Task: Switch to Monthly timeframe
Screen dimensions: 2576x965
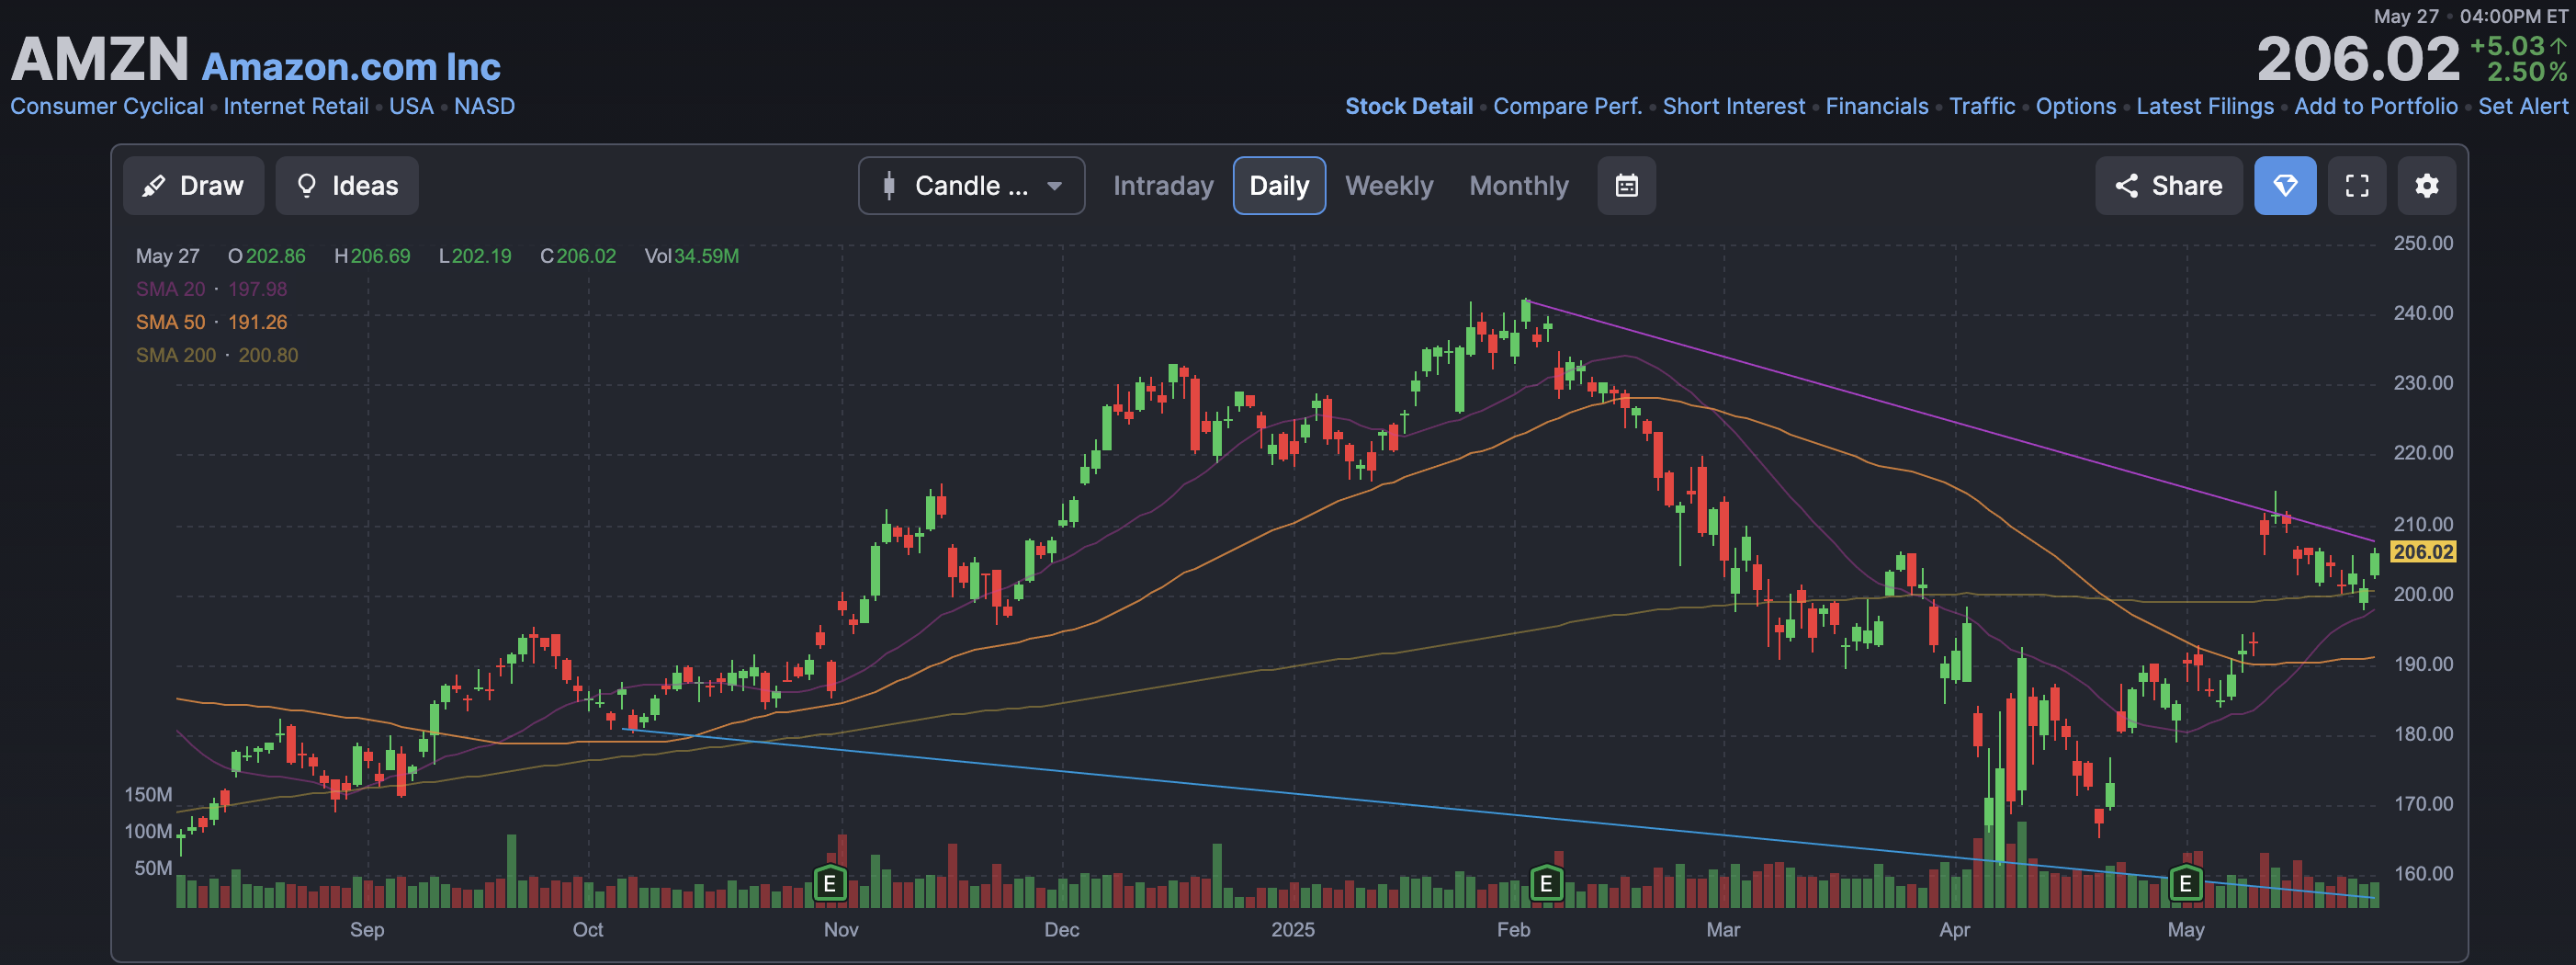Action: click(1518, 186)
